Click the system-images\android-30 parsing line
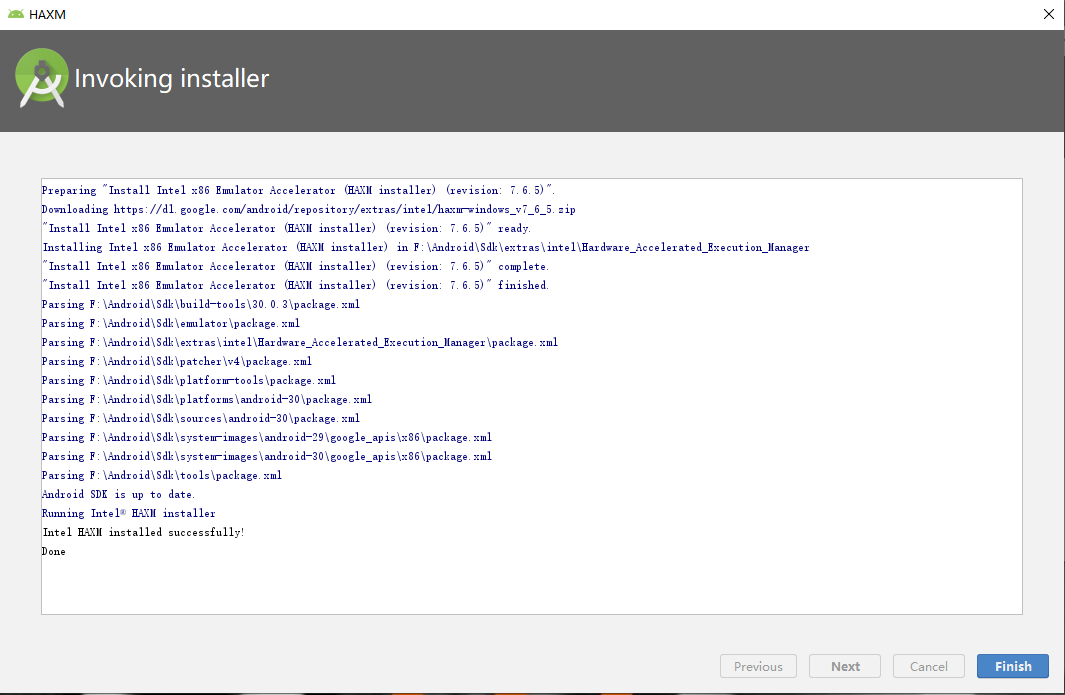This screenshot has height=695, width=1065. tap(266, 457)
